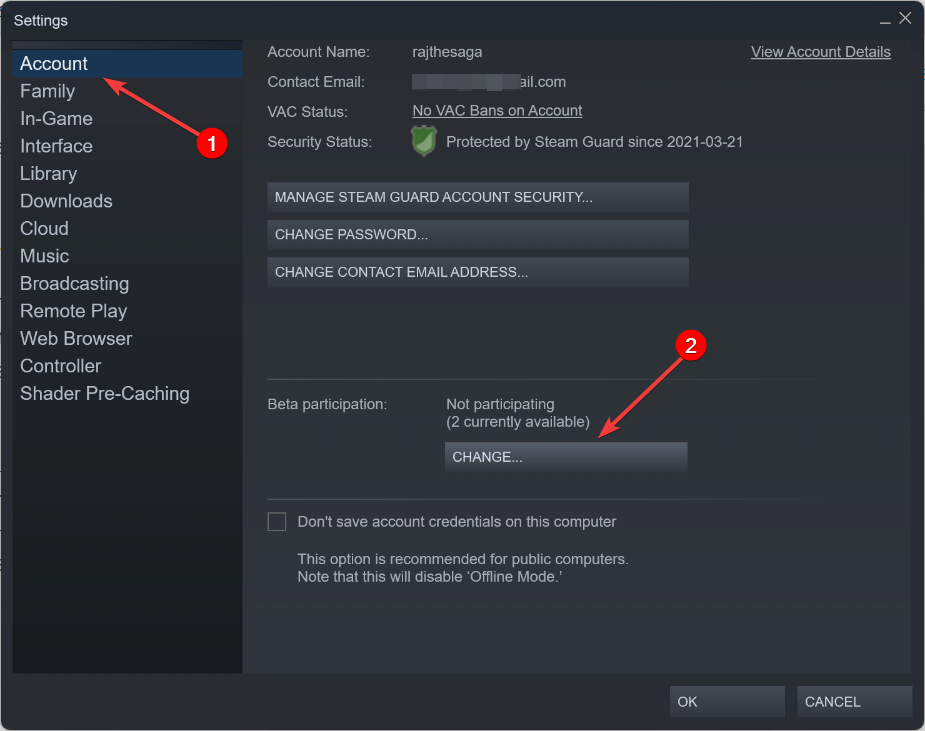Select the Account settings category

[x=127, y=64]
